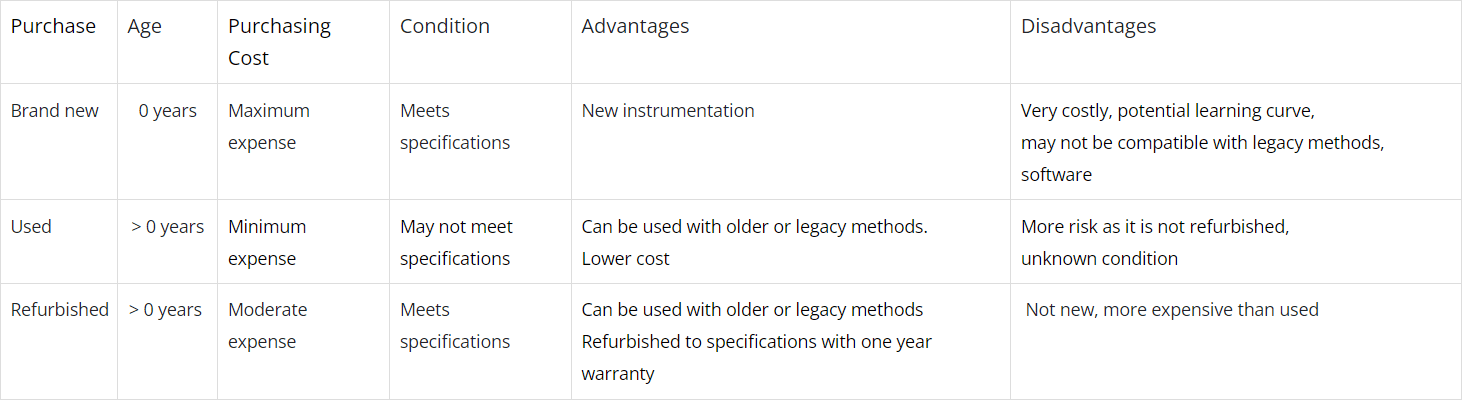Select the Age column header
This screenshot has width=1462, height=400.
[145, 27]
